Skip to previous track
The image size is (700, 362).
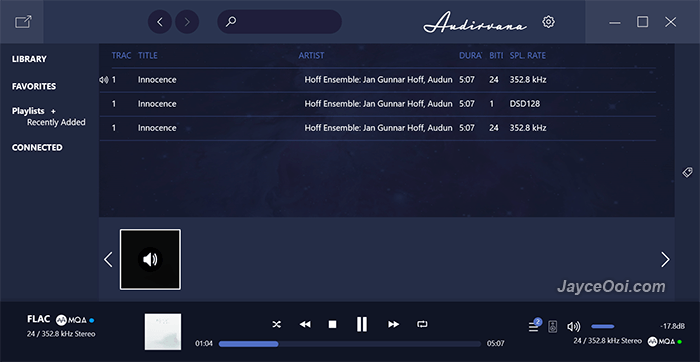[x=305, y=325]
